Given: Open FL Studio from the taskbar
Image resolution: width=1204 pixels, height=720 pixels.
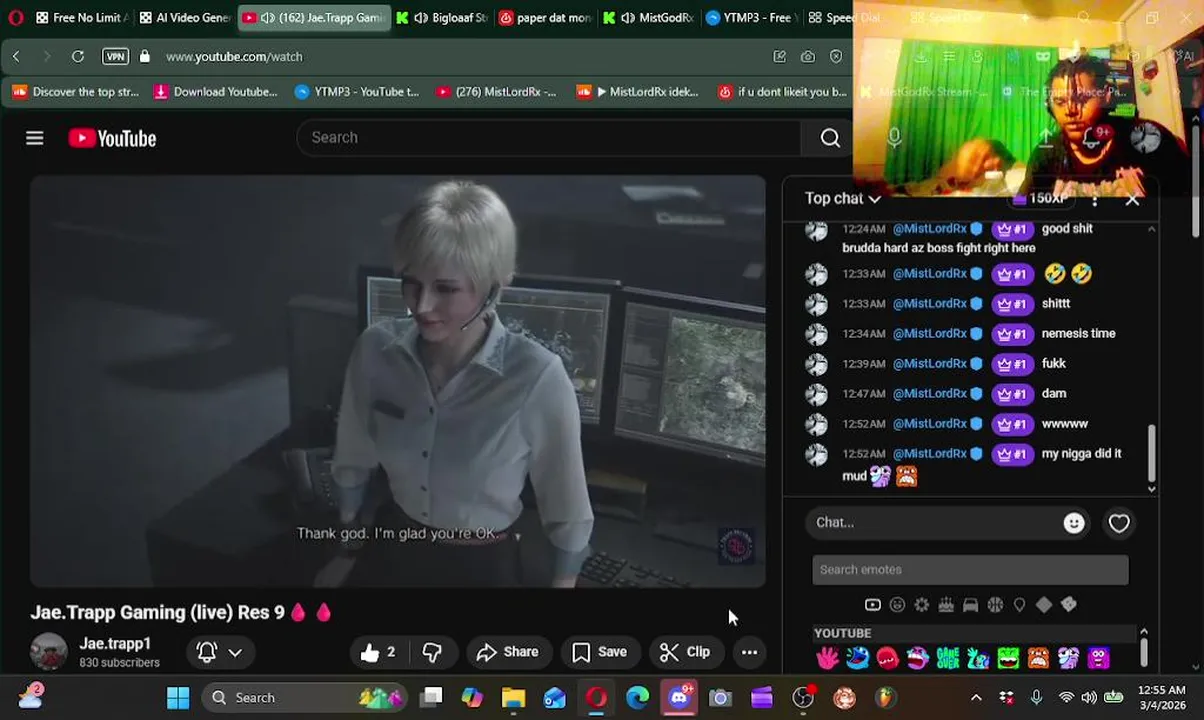Looking at the screenshot, I should [885, 697].
